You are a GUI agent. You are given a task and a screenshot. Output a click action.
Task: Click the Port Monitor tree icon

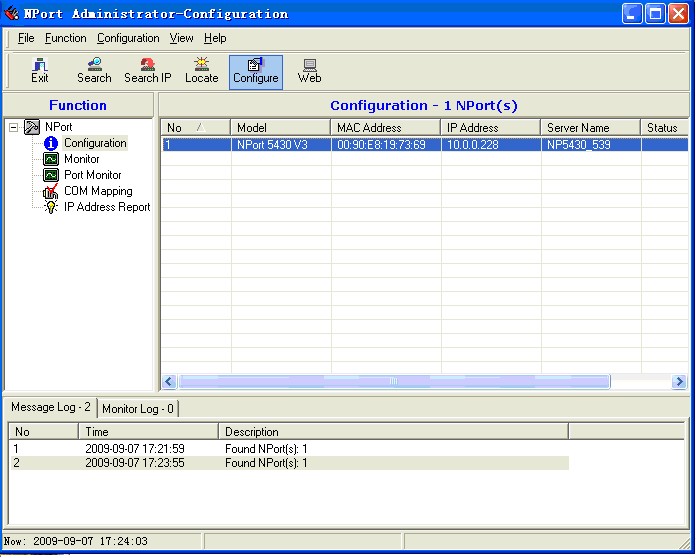pos(51,175)
